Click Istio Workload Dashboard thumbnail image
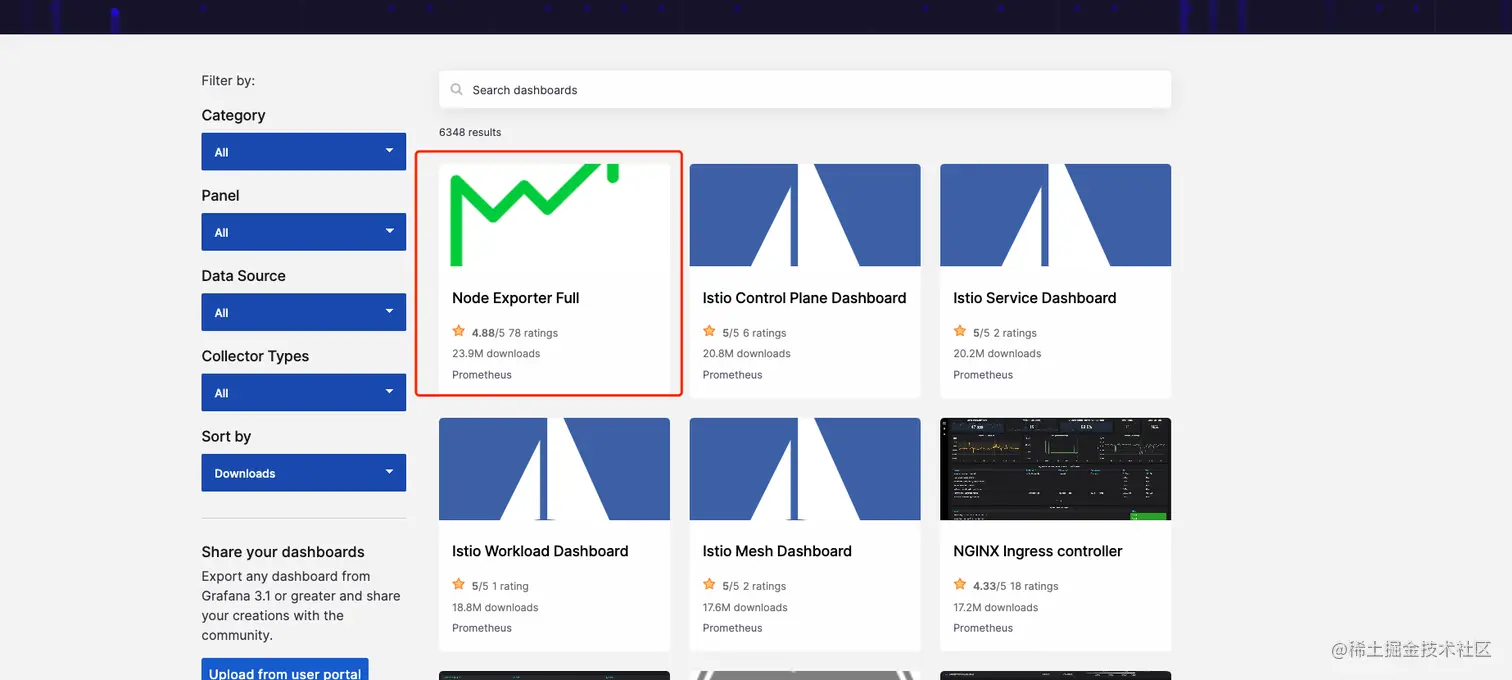 click(x=554, y=469)
